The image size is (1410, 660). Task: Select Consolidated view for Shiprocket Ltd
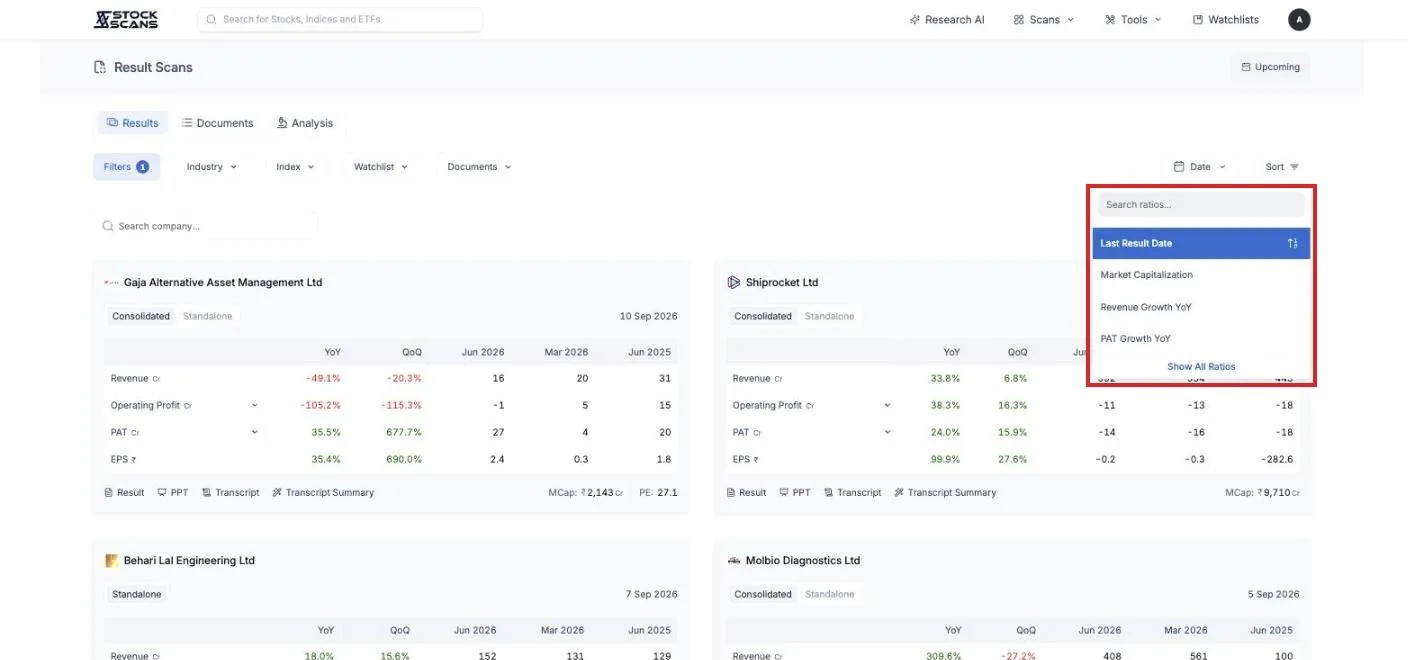[763, 316]
